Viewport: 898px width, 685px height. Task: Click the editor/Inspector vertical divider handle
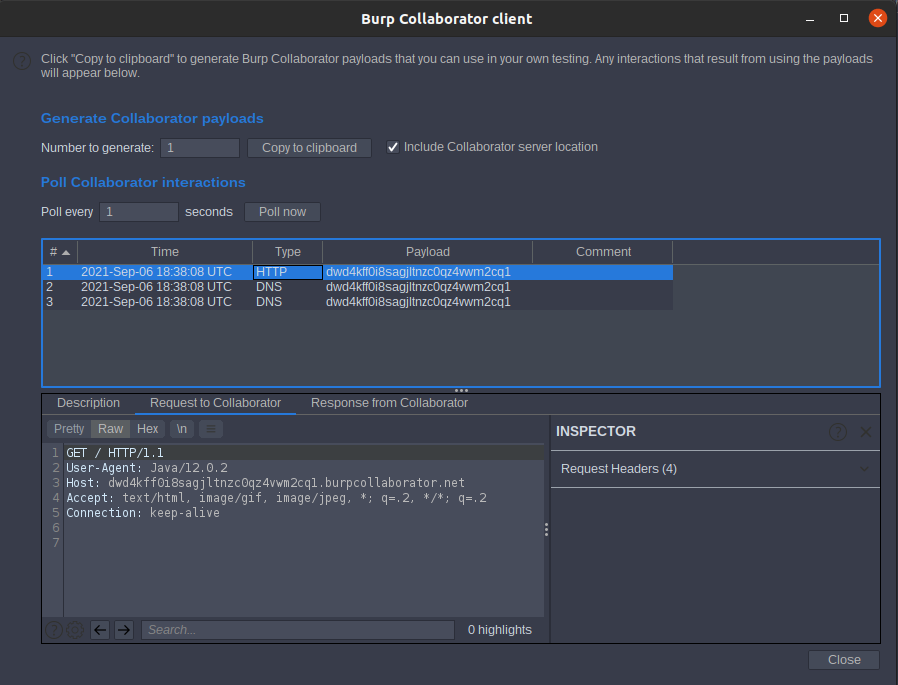546,530
